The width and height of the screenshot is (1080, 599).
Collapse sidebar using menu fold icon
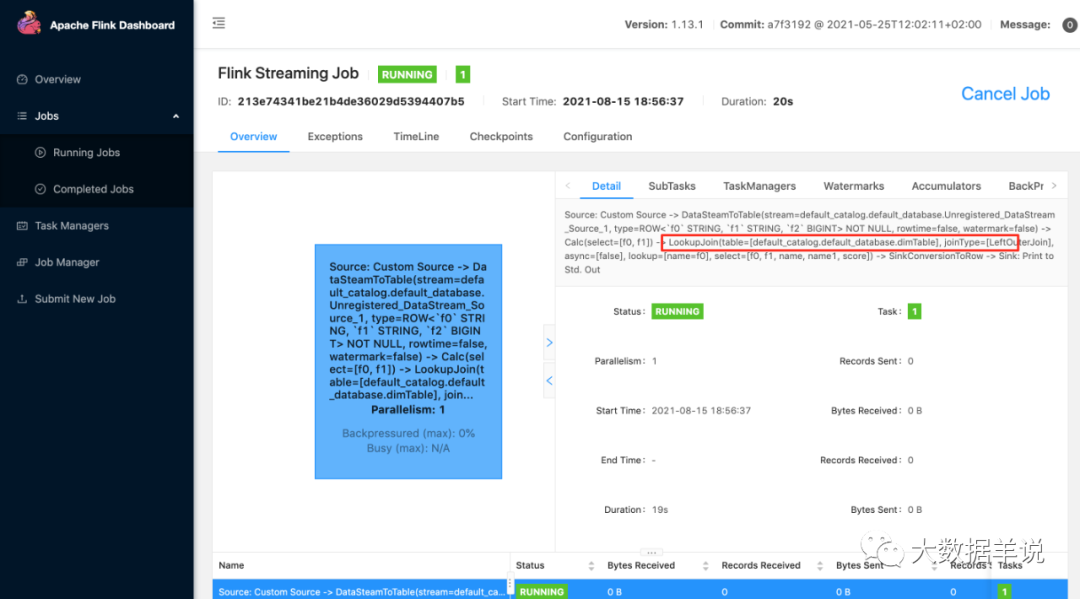pyautogui.click(x=218, y=23)
